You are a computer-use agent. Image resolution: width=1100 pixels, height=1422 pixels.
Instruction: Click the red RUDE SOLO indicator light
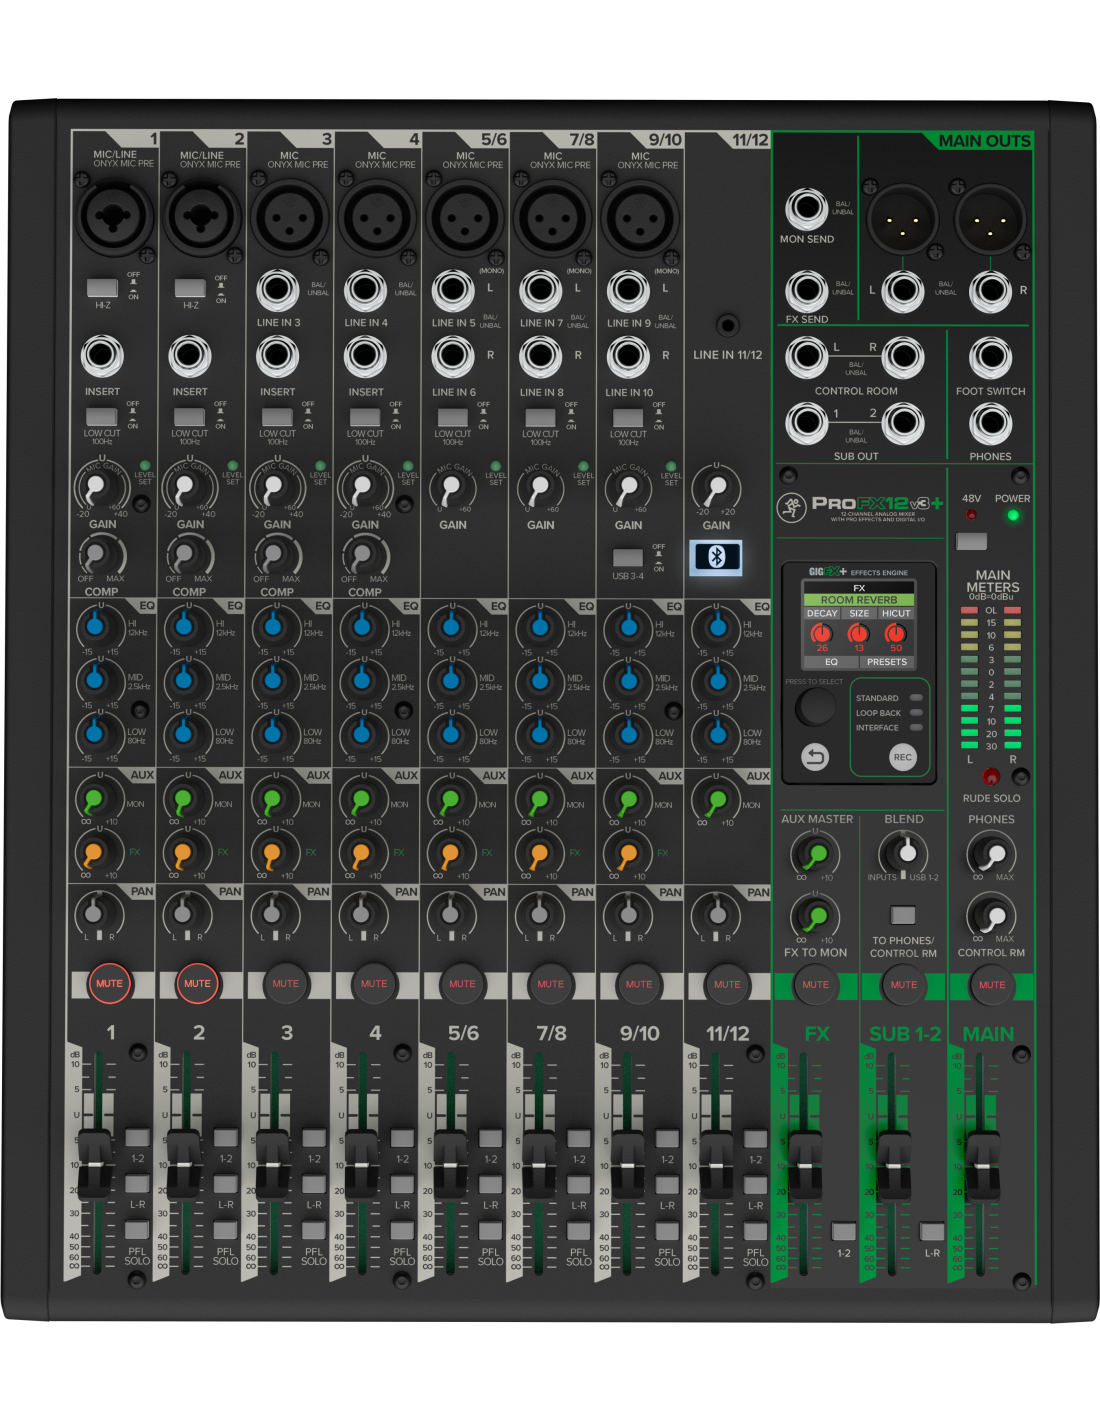coord(990,777)
